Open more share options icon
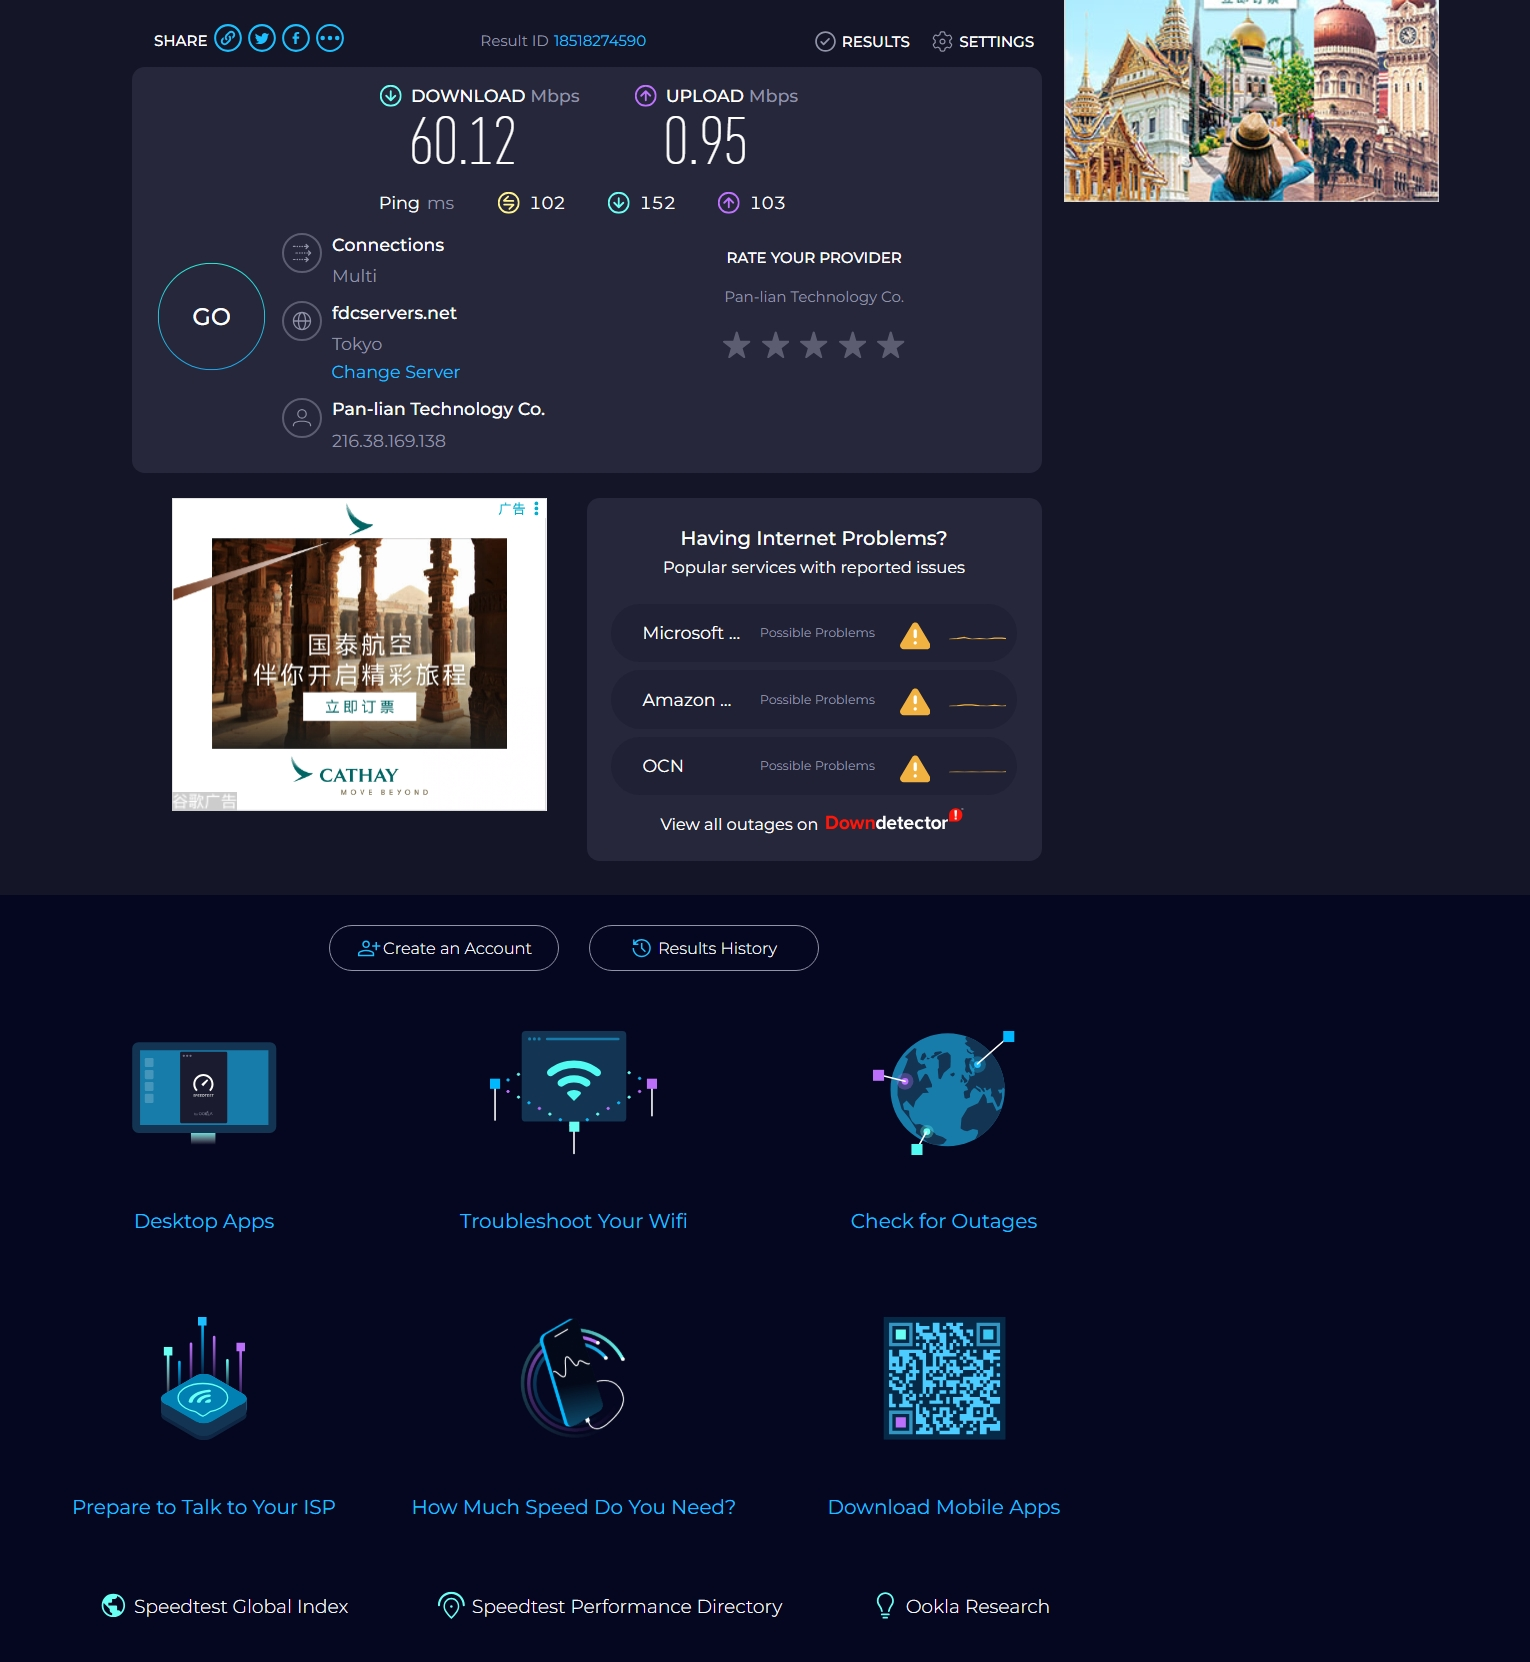This screenshot has width=1530, height=1662. 330,39
